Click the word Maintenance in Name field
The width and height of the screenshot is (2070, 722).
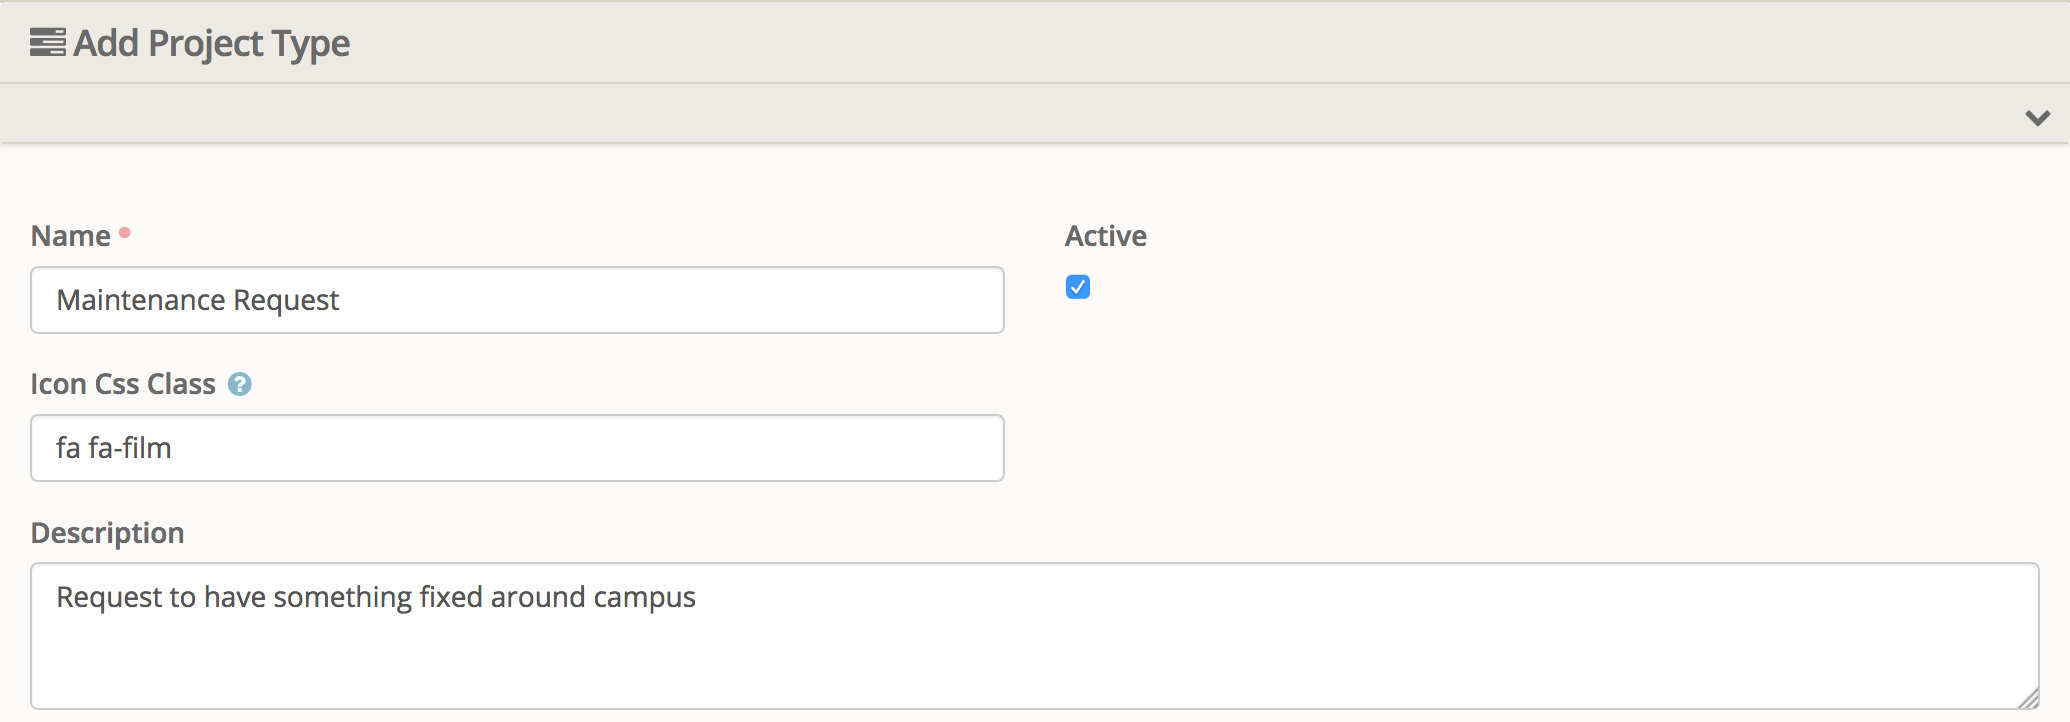click(141, 300)
